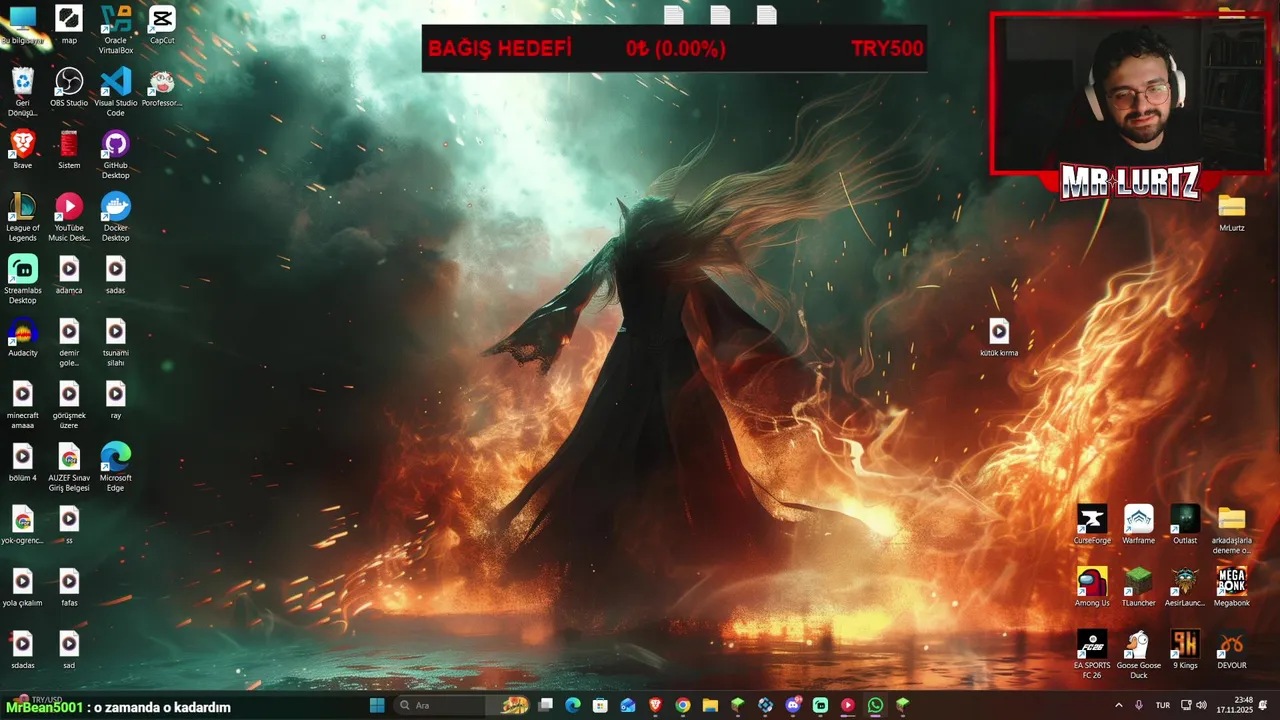Launch the Outlast shortcut
The height and width of the screenshot is (720, 1280).
(x=1185, y=524)
